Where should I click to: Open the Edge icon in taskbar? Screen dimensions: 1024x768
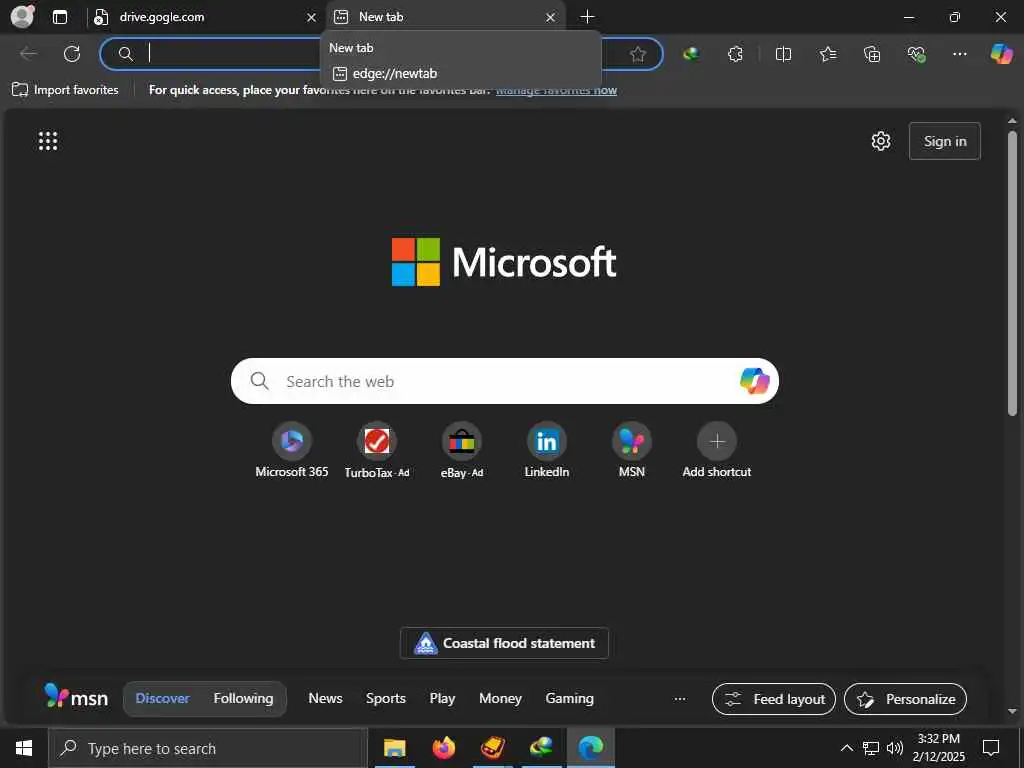click(x=590, y=748)
